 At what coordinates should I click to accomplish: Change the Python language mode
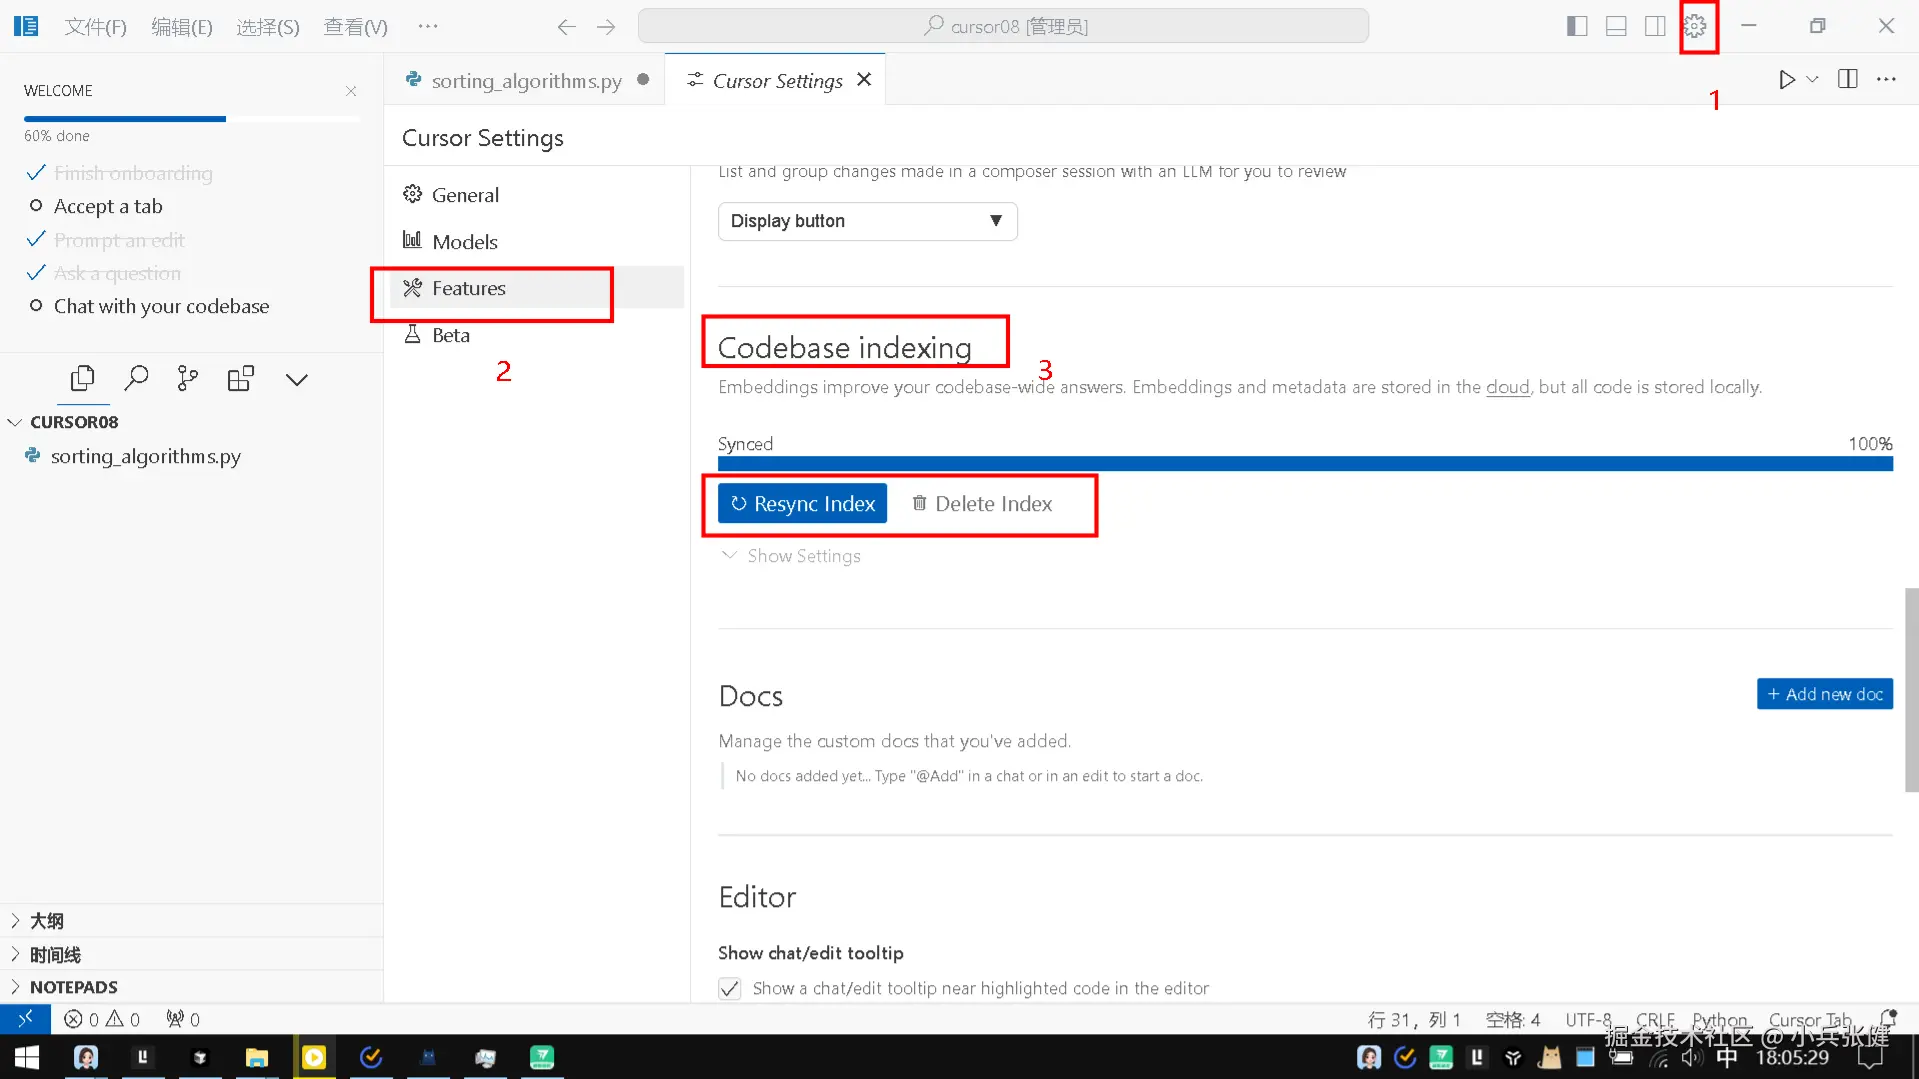[x=1720, y=1019]
